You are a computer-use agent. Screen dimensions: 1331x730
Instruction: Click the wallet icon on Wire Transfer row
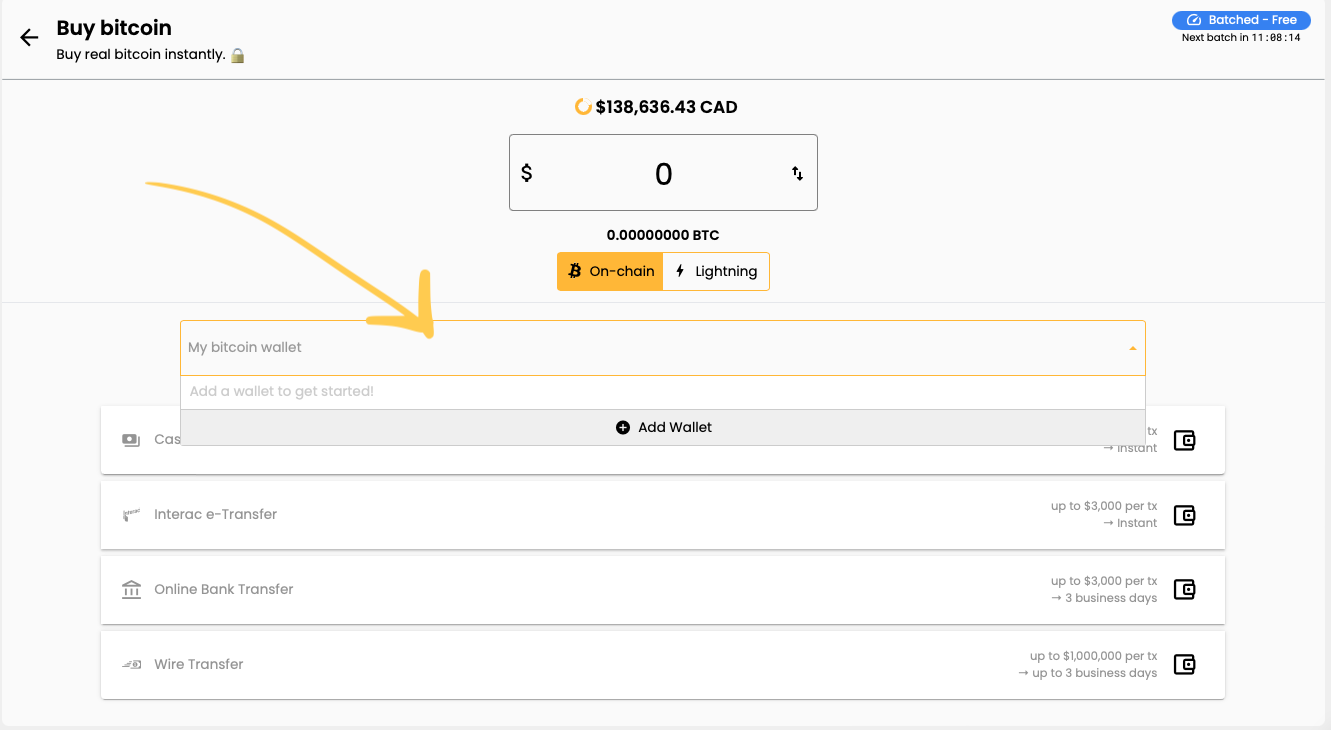(1184, 665)
